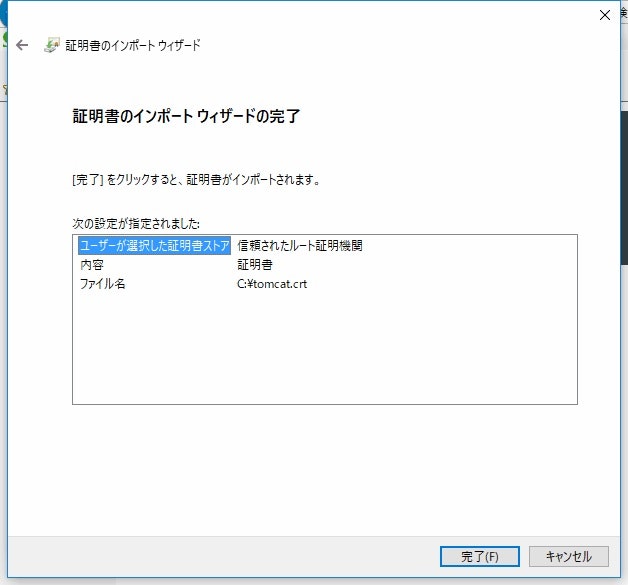Click the back arrow in wizard header
This screenshot has width=628, height=585.
click(22, 45)
